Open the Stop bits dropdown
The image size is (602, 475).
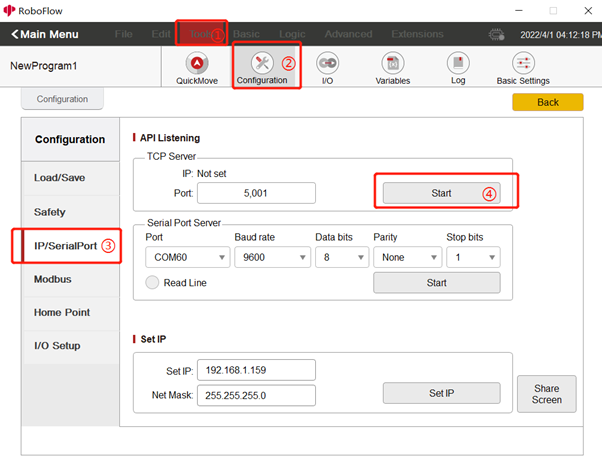coord(472,258)
